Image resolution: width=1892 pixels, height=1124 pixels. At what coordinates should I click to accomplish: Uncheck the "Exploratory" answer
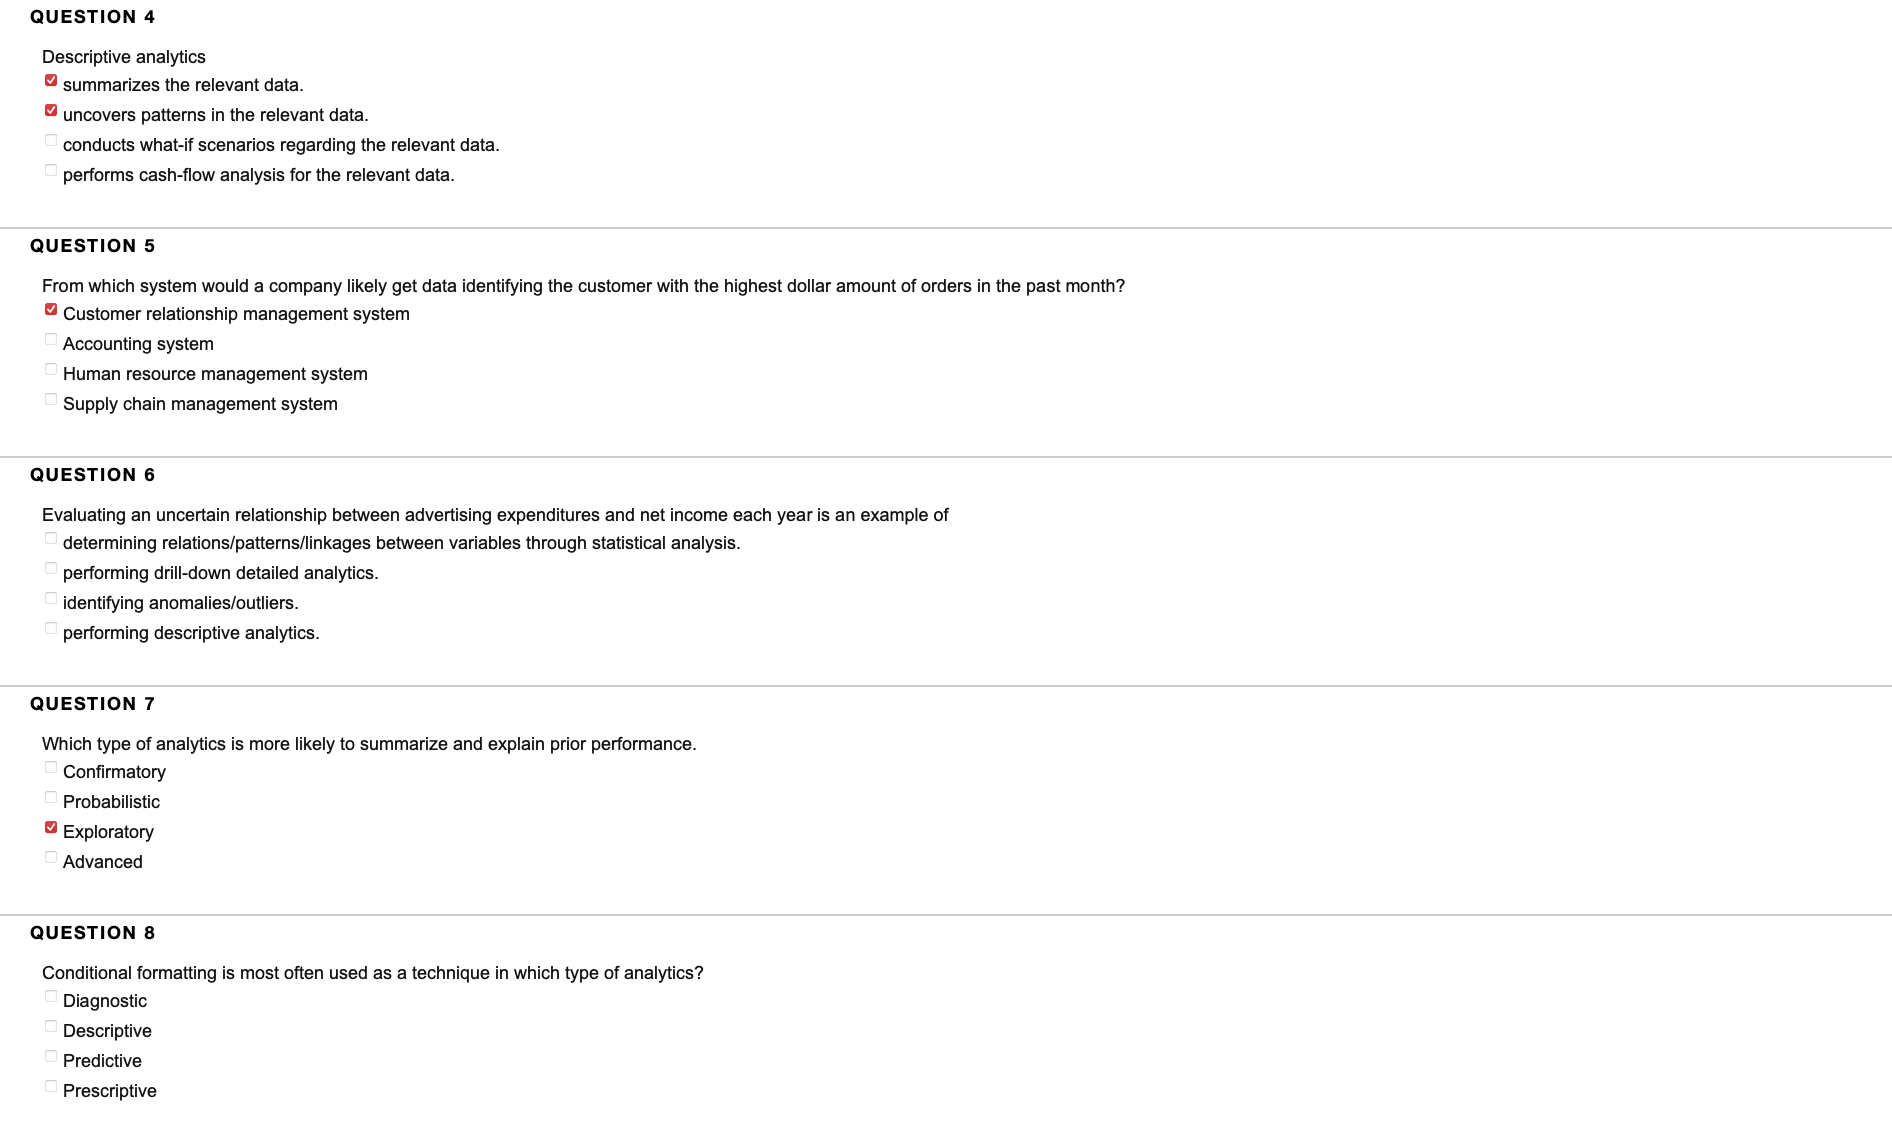click(51, 826)
